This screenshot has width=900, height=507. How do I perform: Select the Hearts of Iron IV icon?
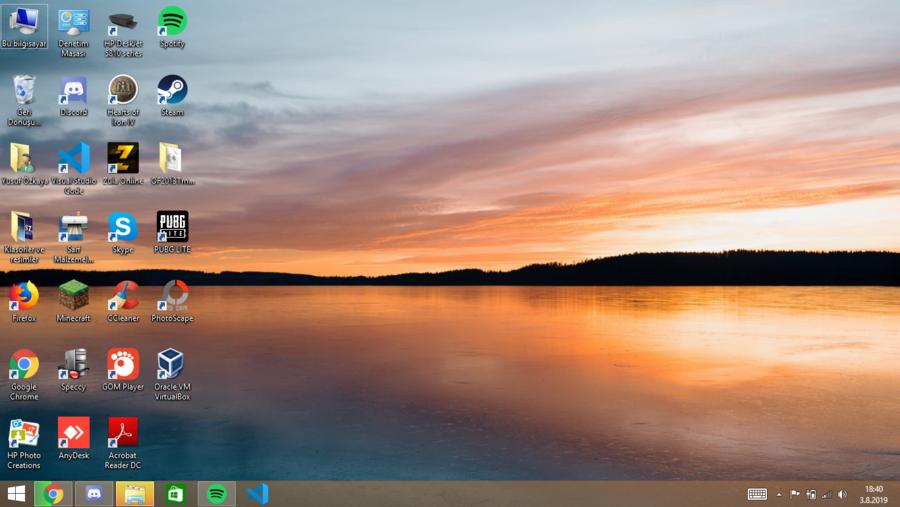point(123,100)
